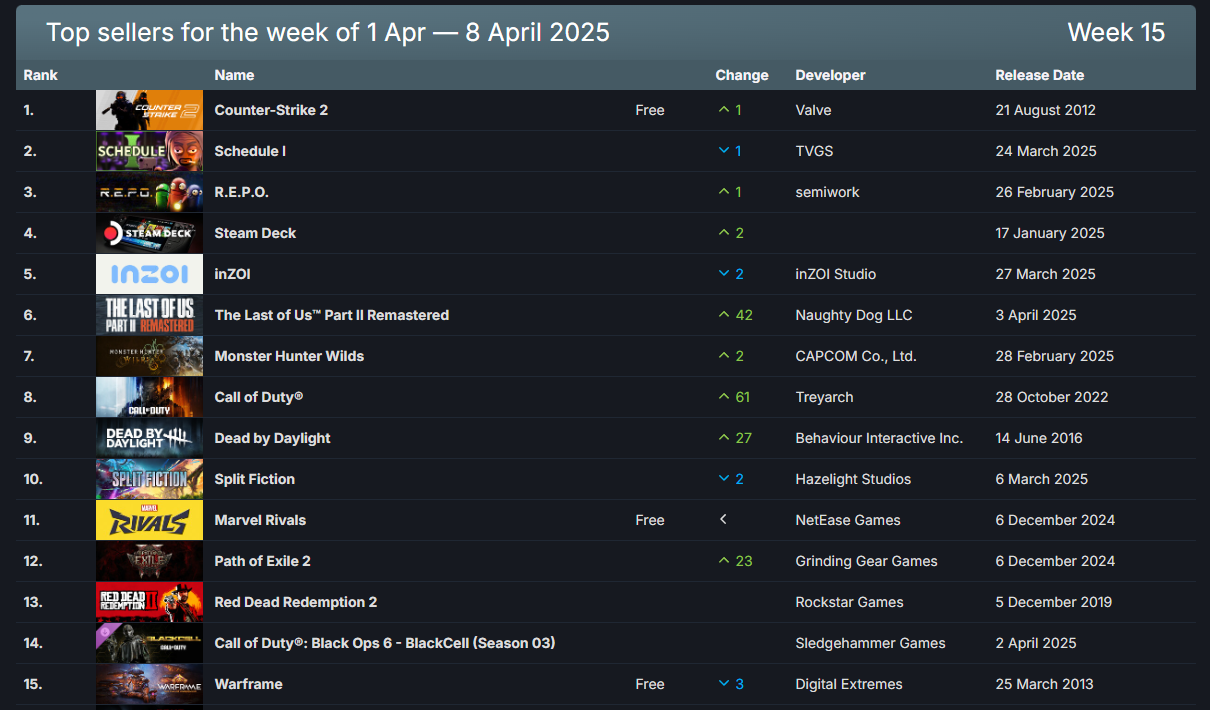Open the Schedule I name link
Image resolution: width=1210 pixels, height=710 pixels.
(x=250, y=151)
